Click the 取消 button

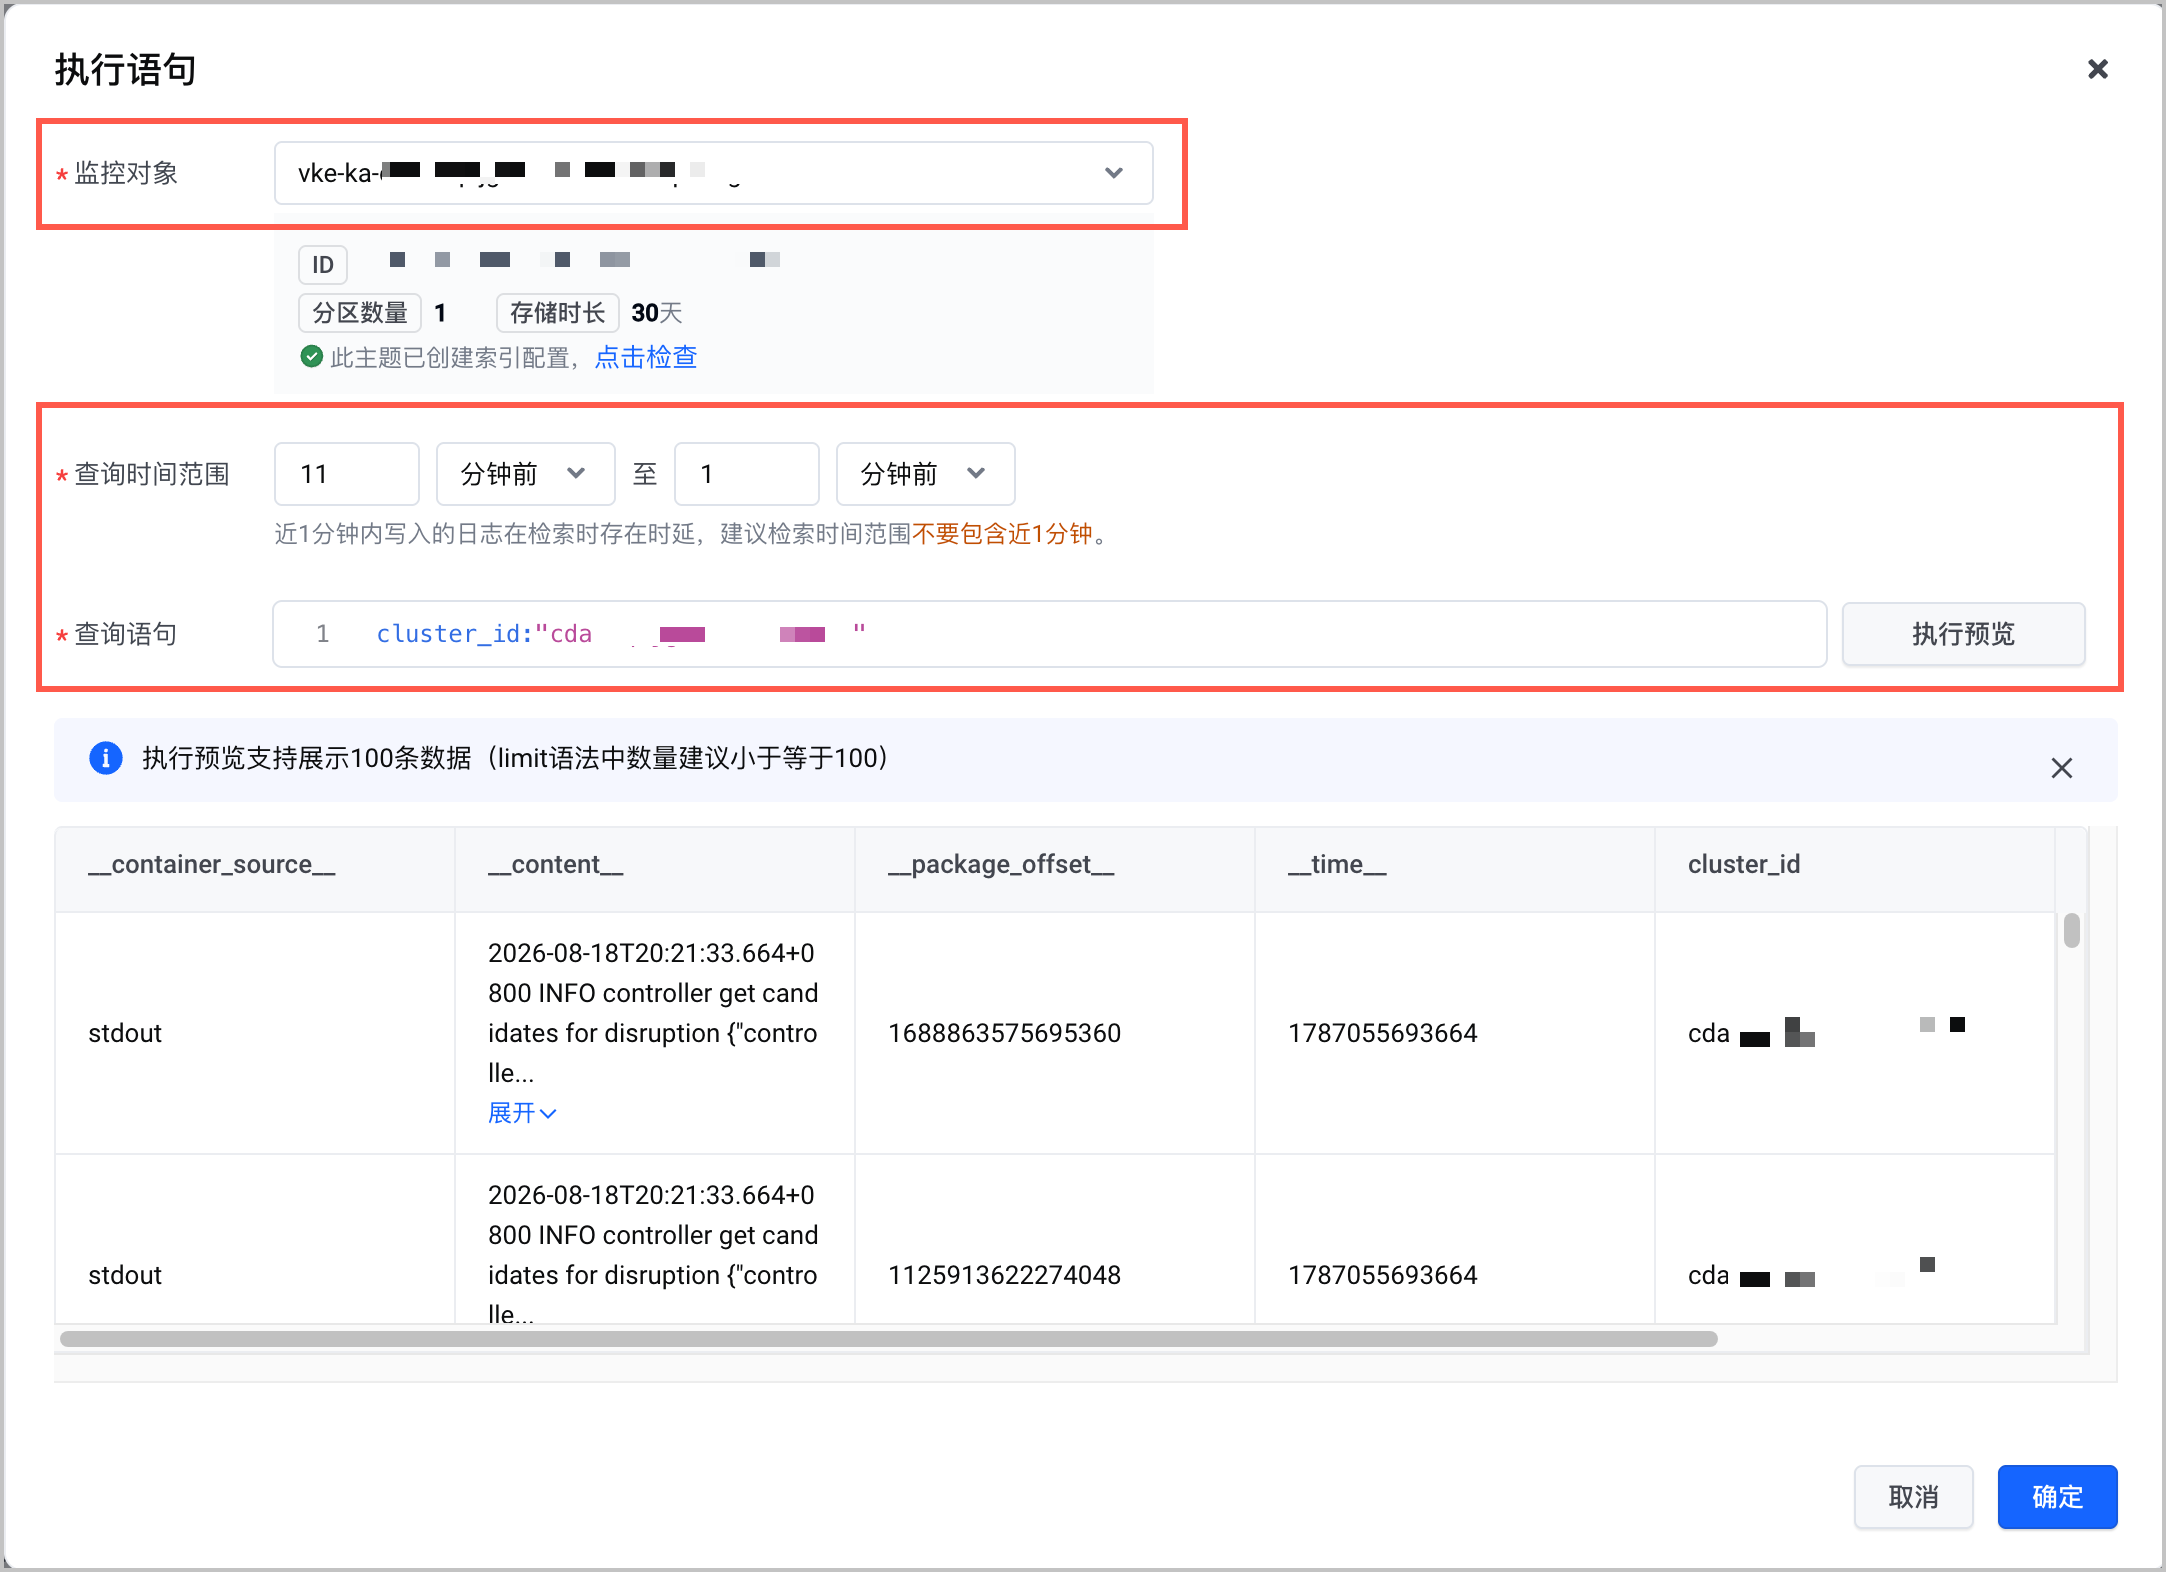(x=1913, y=1497)
